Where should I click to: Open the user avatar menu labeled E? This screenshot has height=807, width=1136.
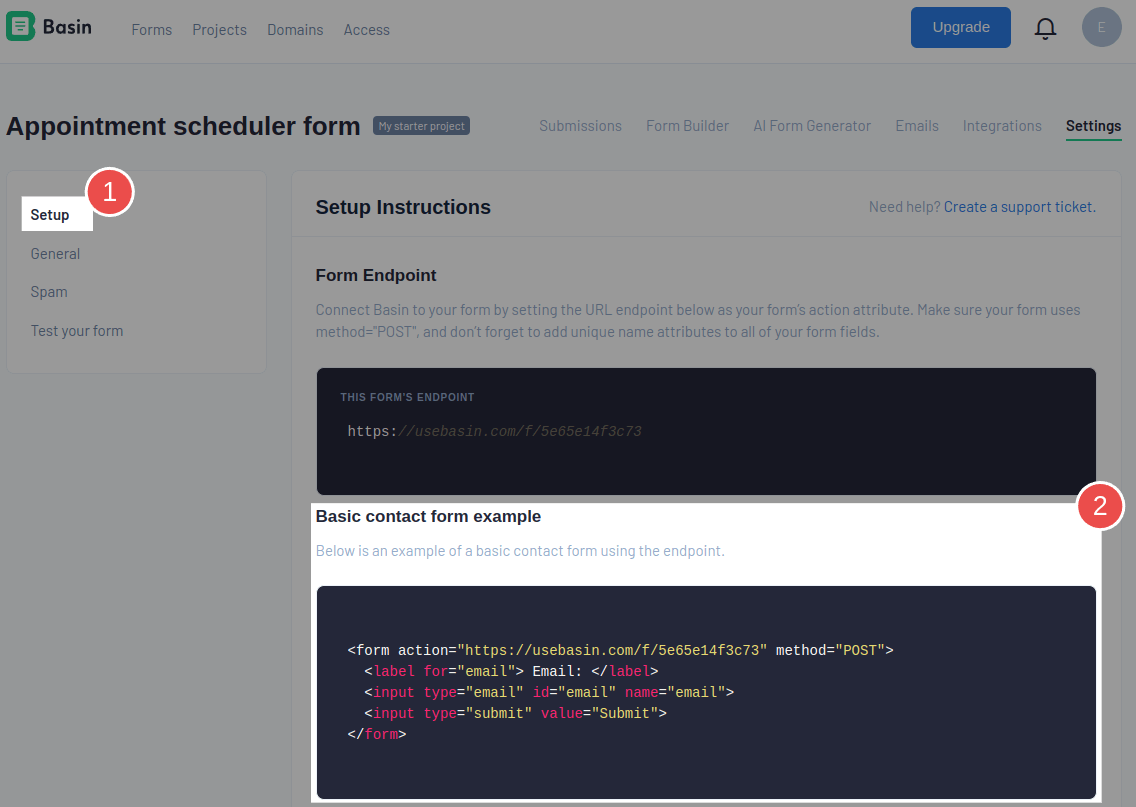1101,27
